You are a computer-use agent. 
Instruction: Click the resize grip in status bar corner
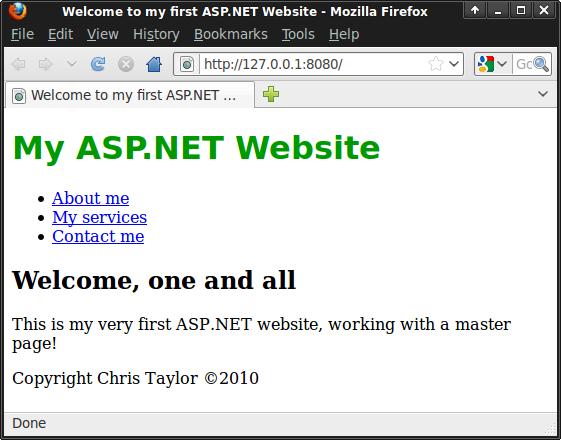tap(551, 428)
